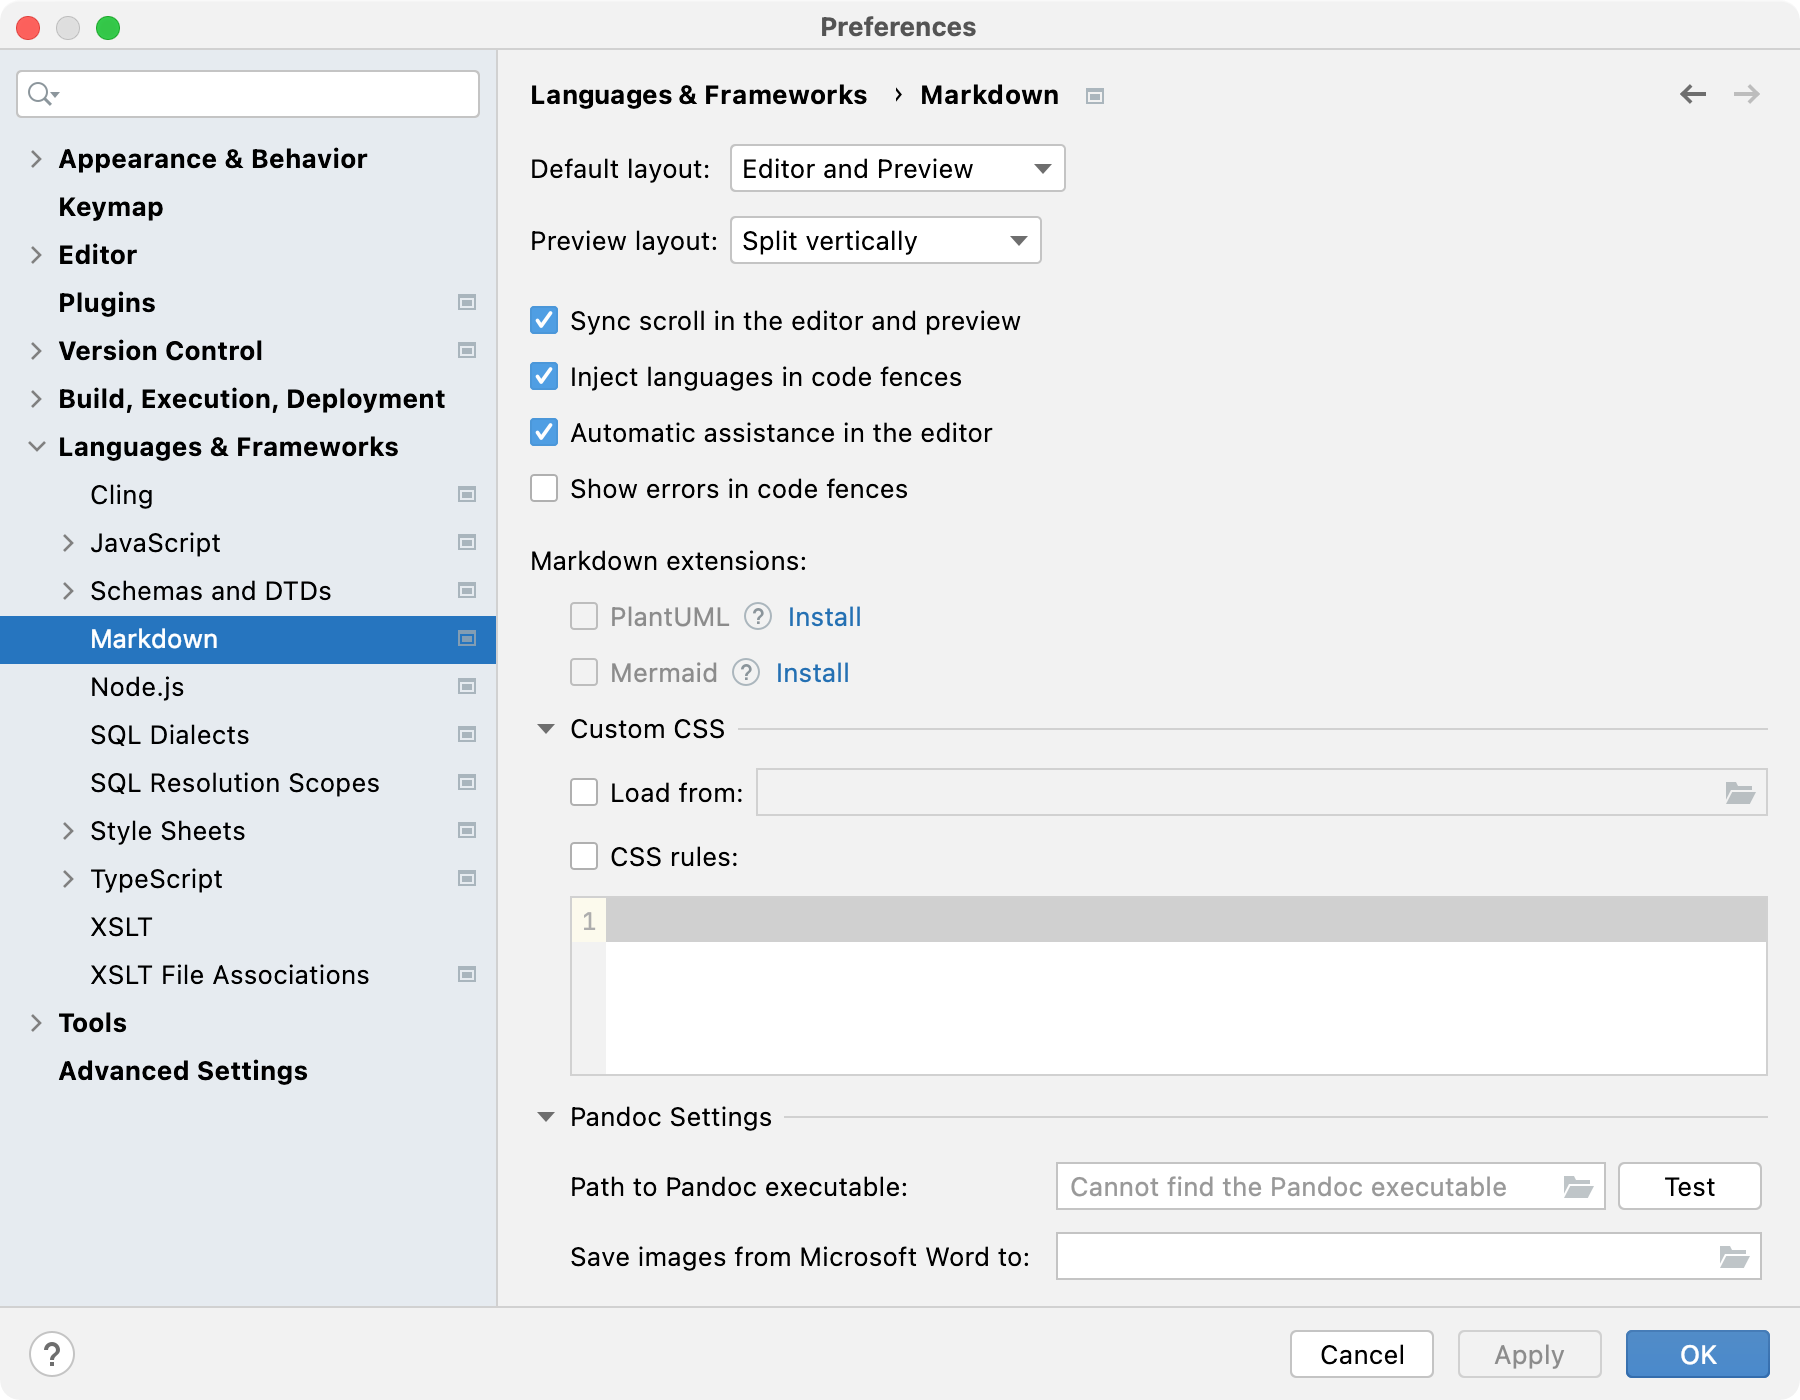Open the Default layout dropdown
This screenshot has height=1400, width=1800.
(898, 168)
